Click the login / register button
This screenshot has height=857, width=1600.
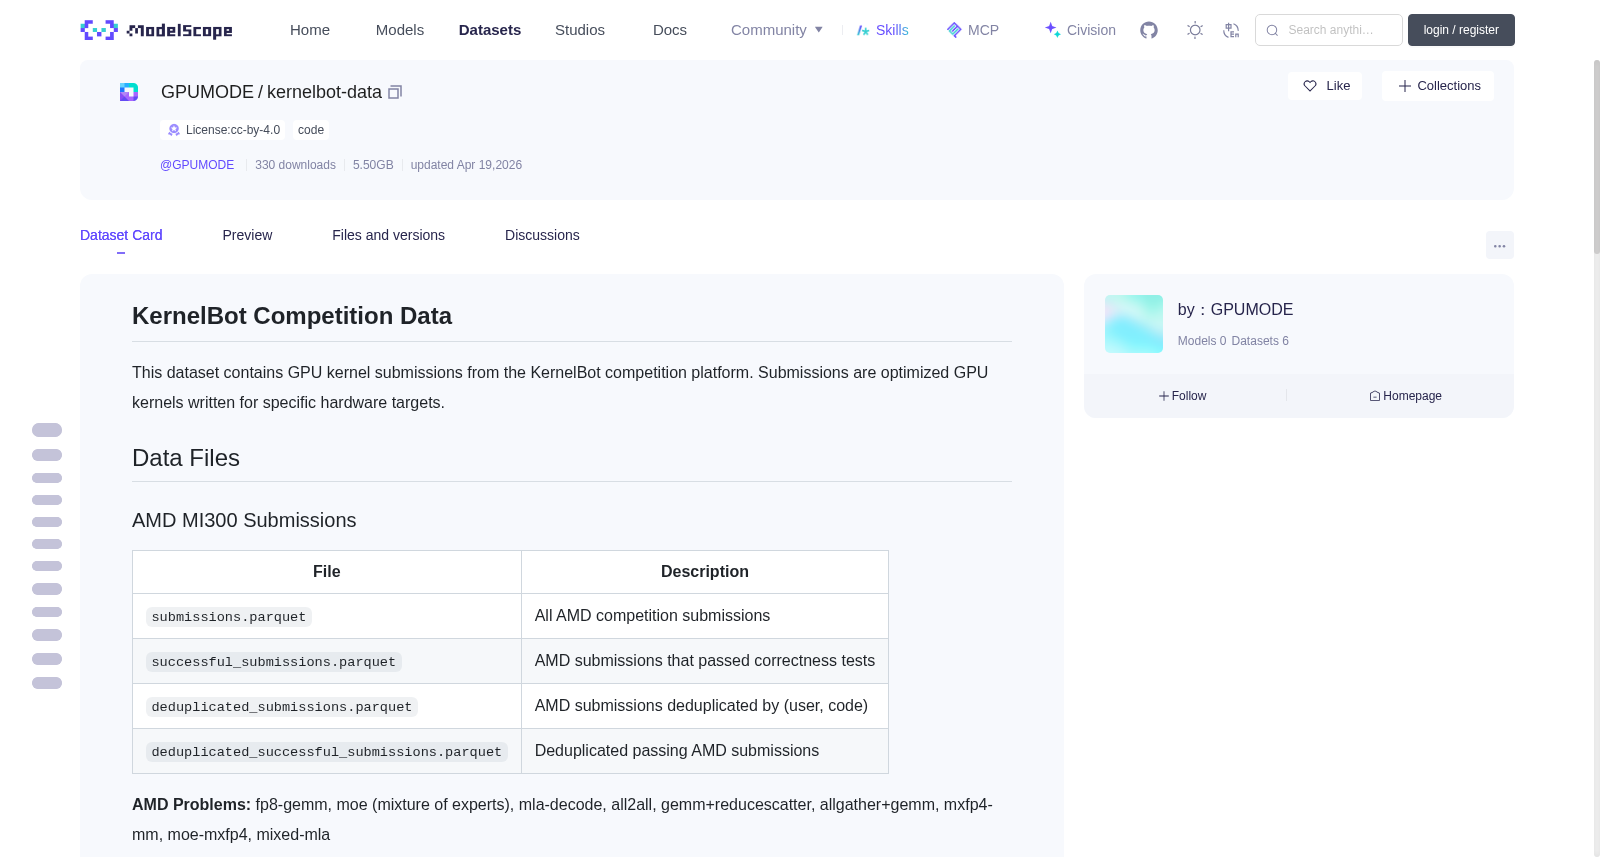tap(1461, 30)
